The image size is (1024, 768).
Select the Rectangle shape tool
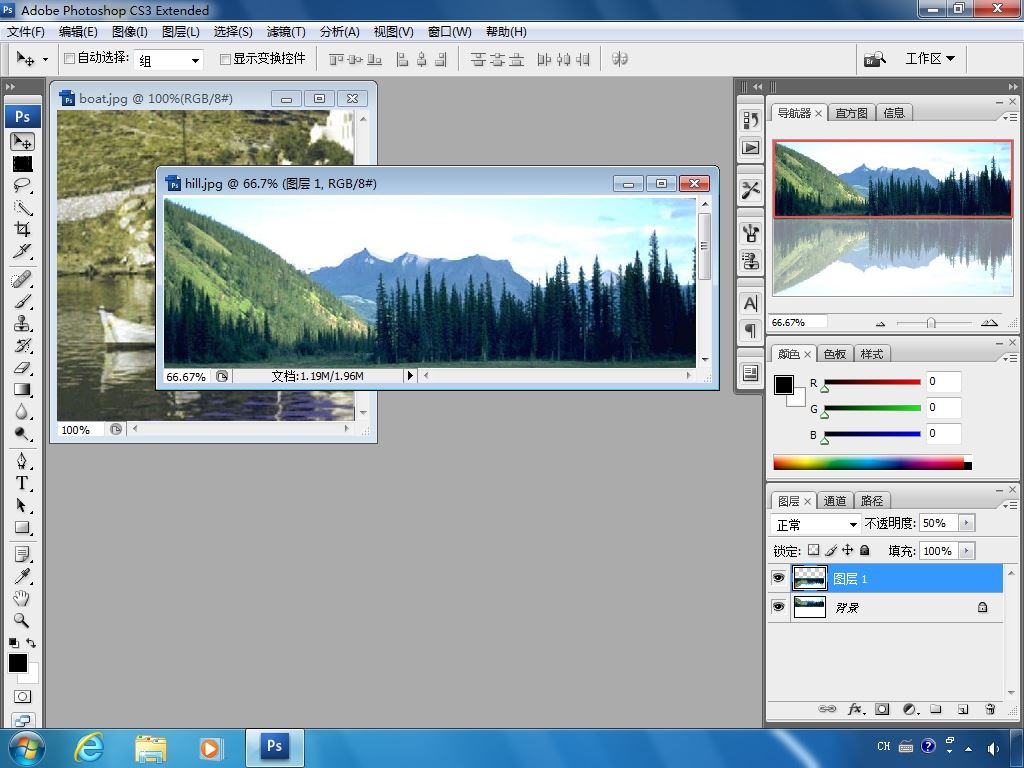tap(22, 527)
